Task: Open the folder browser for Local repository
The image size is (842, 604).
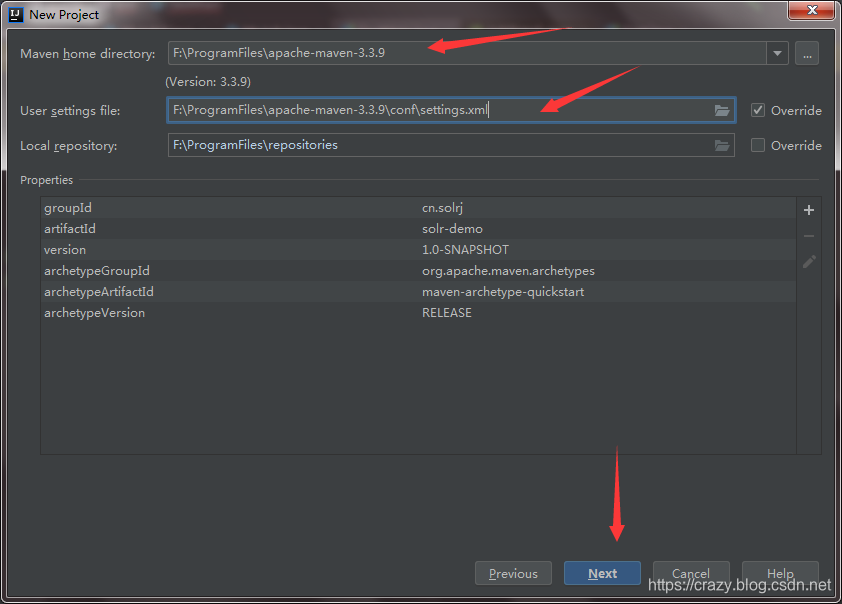Action: point(722,145)
